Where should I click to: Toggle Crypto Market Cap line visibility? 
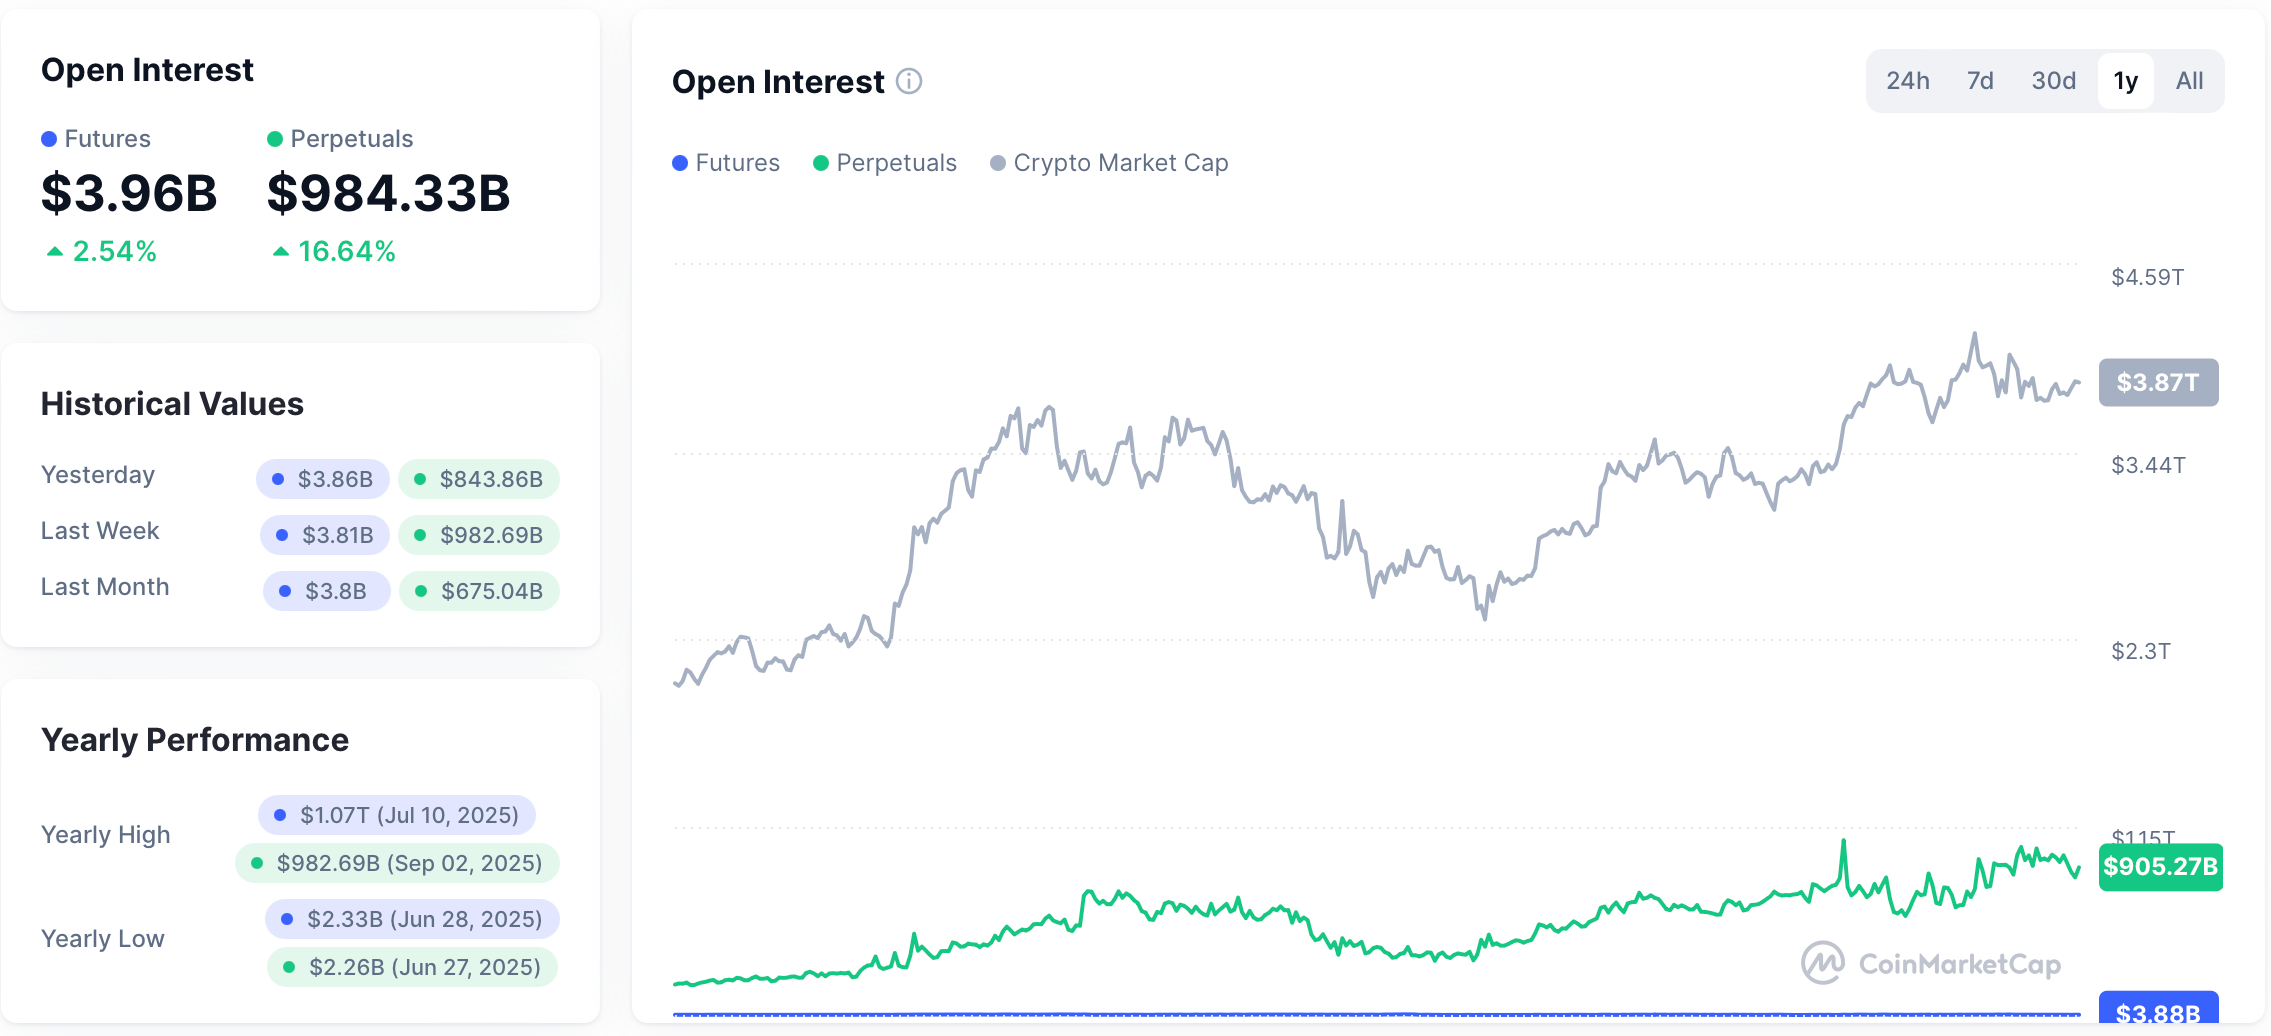tap(1109, 162)
